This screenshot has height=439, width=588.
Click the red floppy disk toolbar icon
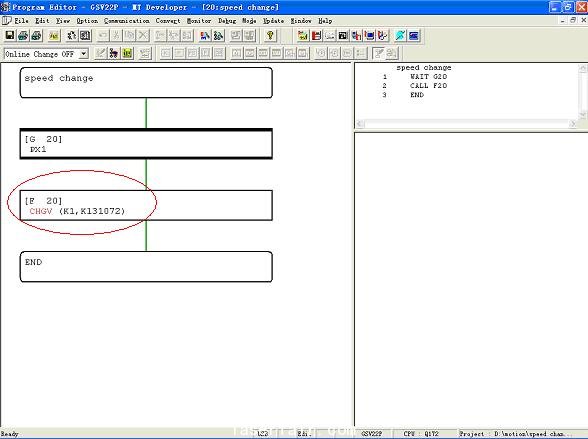pyautogui.click(x=316, y=36)
